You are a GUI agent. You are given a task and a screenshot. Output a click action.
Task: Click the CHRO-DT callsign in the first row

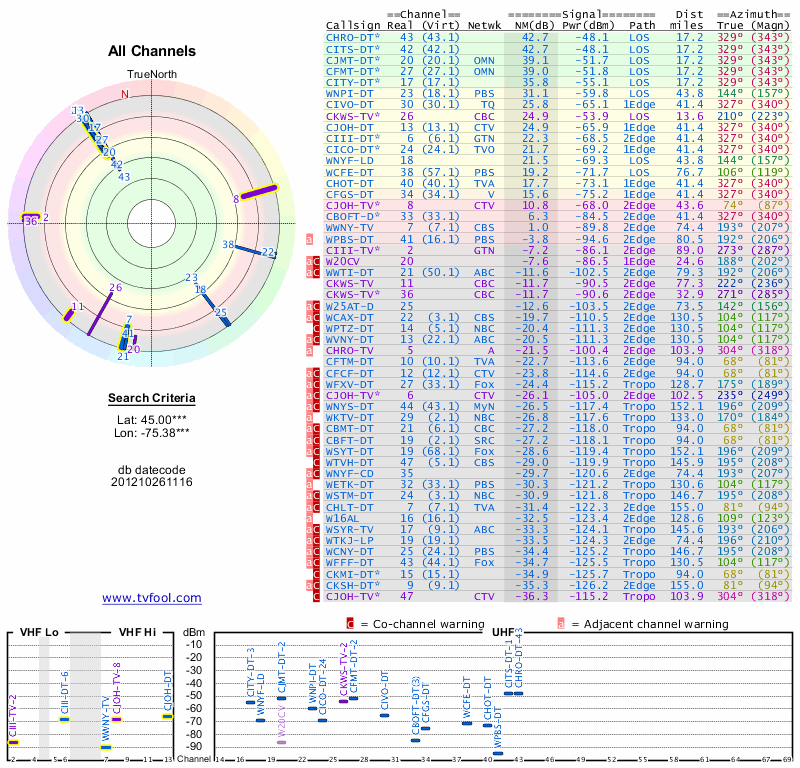click(x=350, y=37)
